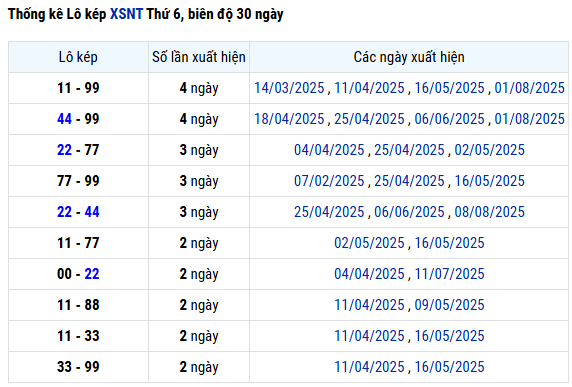Select the 'Số lần xuất hiện' column header

pos(199,57)
